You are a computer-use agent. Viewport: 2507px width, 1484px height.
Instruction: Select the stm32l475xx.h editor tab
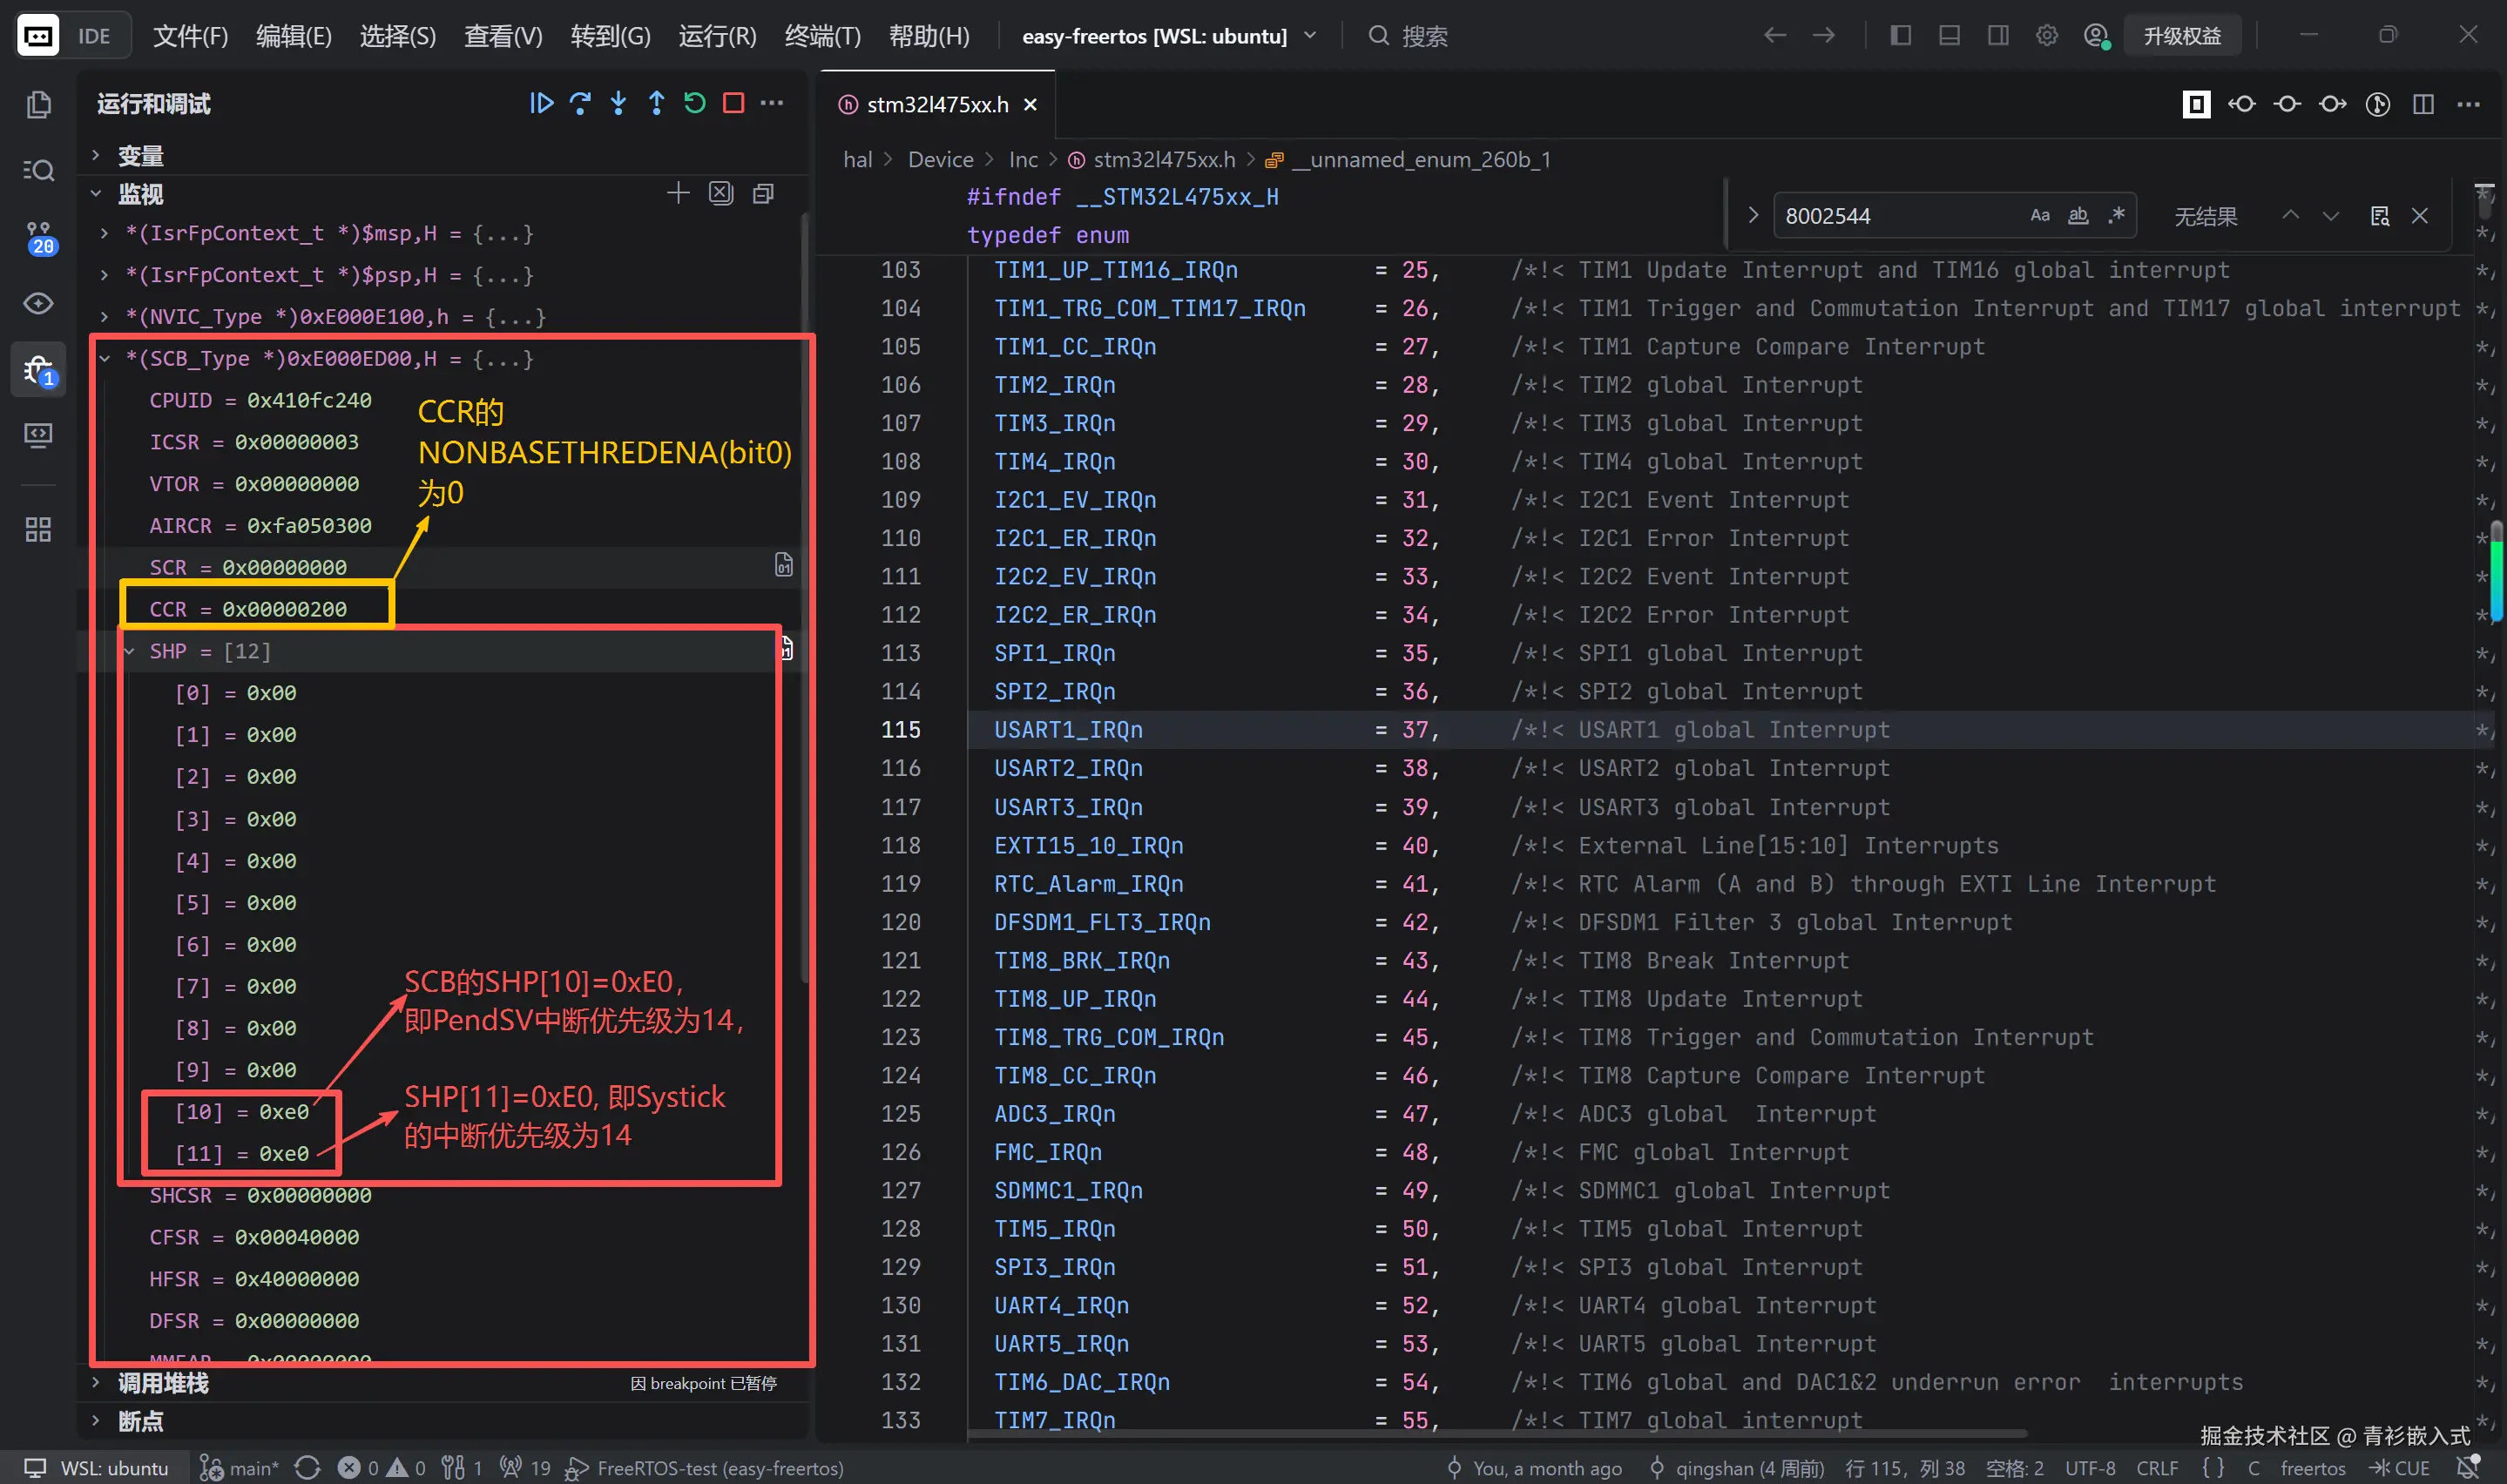pyautogui.click(x=937, y=104)
